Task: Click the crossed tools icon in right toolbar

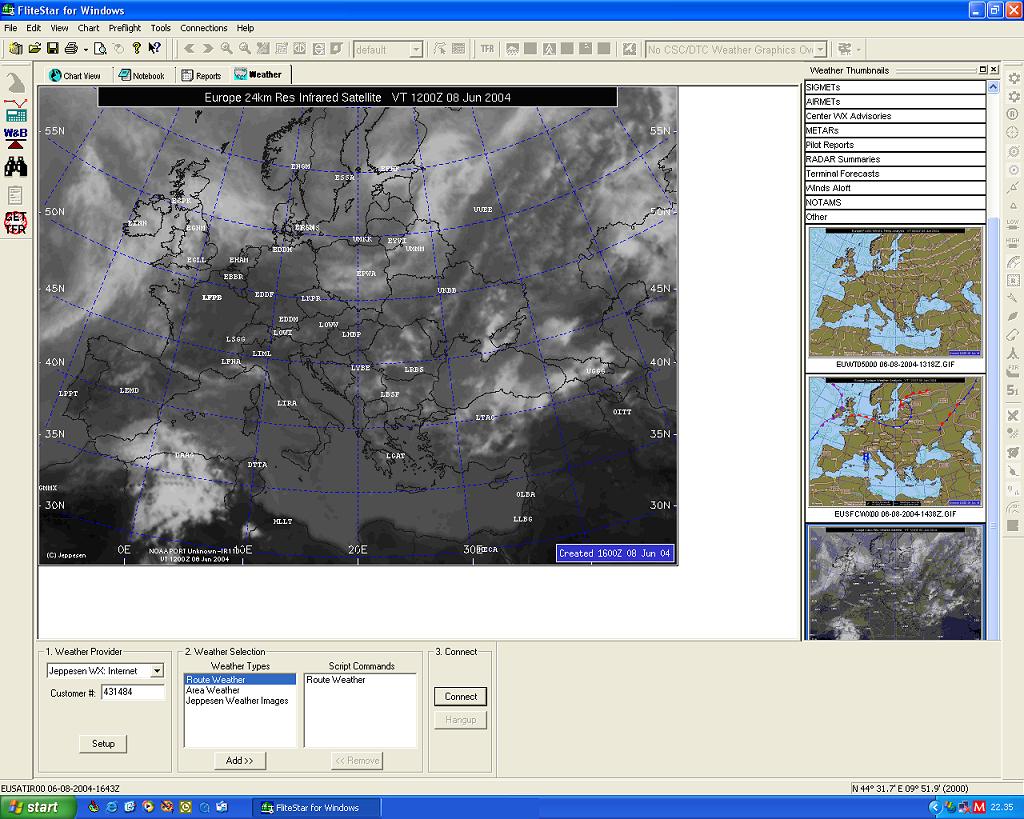Action: [x=1014, y=415]
